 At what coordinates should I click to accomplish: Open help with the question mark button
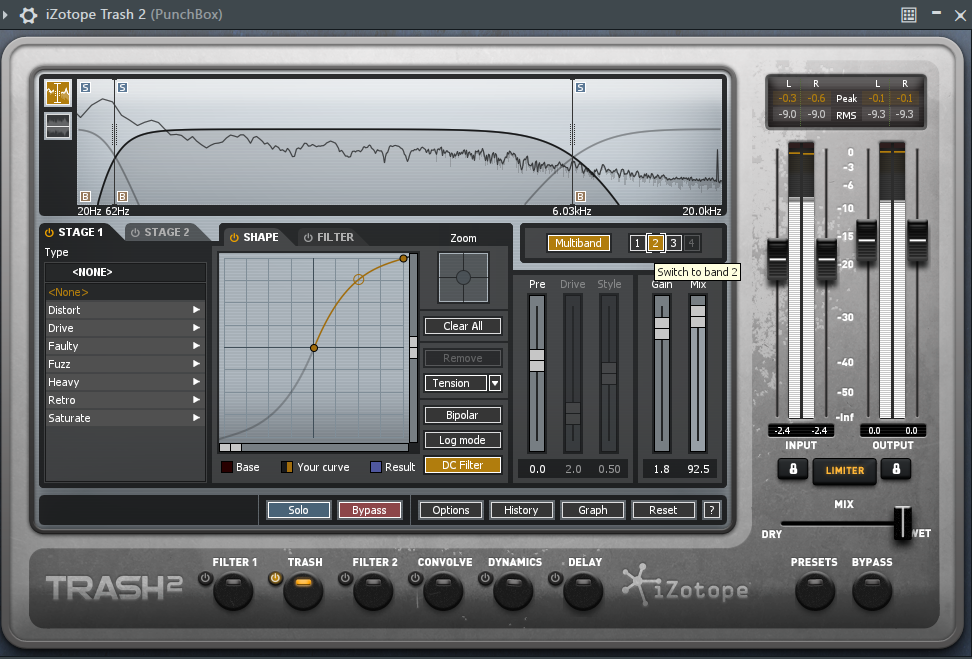712,510
